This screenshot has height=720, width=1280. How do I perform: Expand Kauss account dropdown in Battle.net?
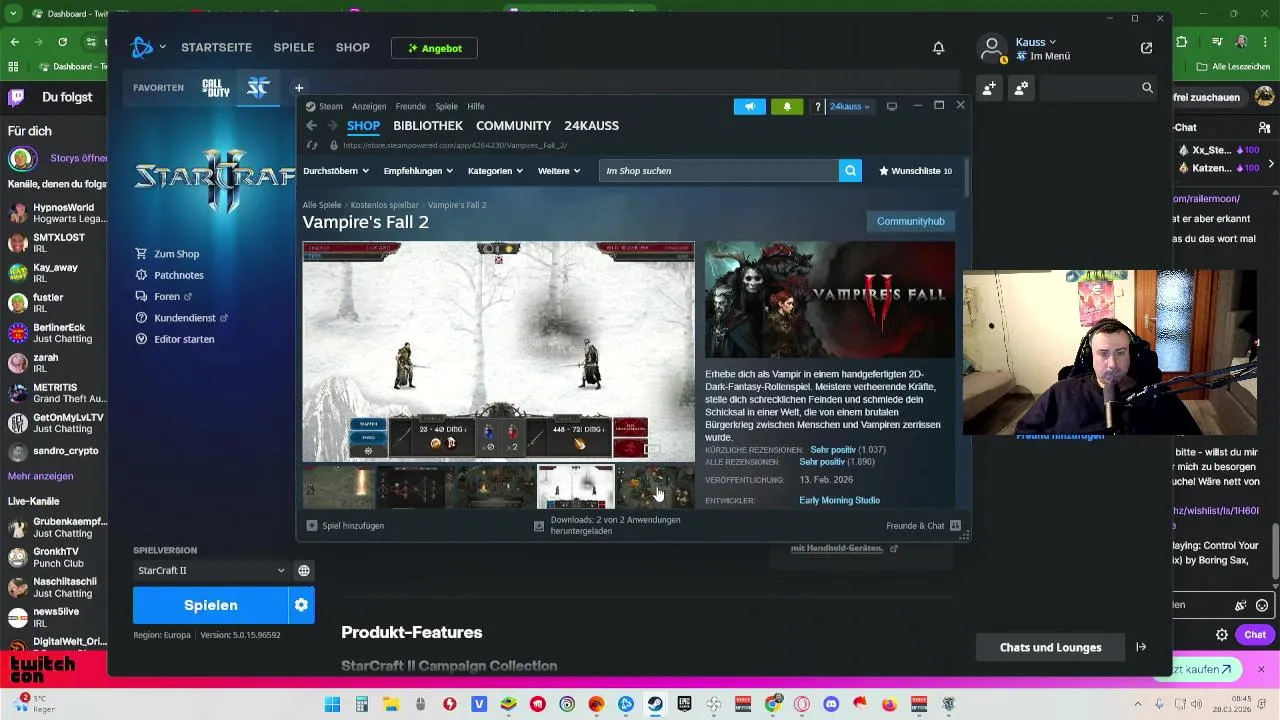[x=1036, y=42]
